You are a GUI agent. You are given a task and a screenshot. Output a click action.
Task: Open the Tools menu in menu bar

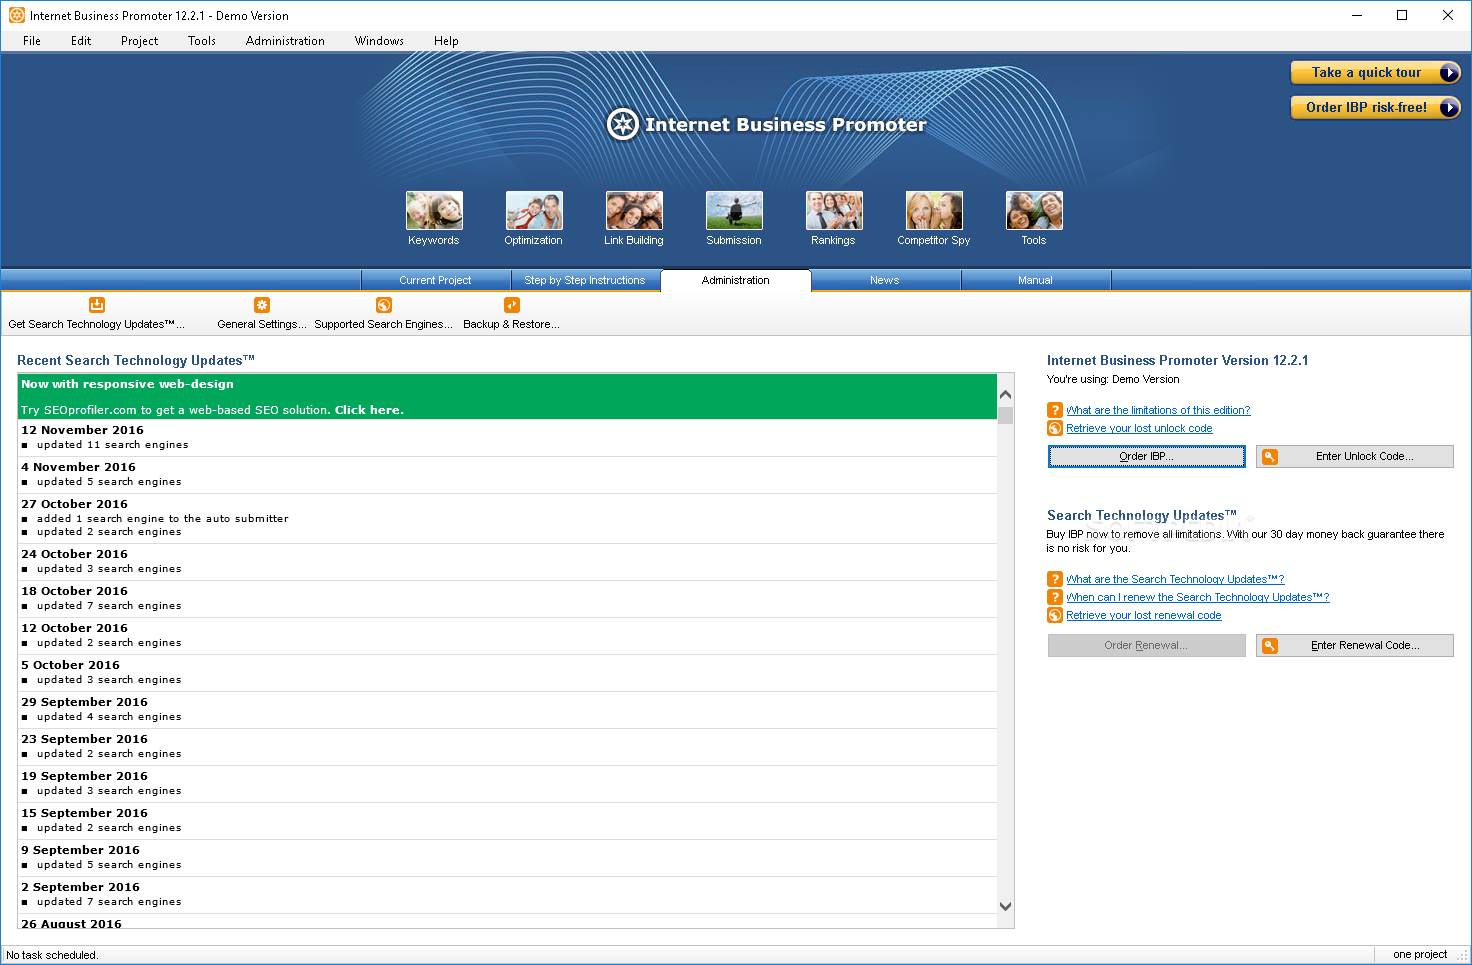click(x=202, y=41)
